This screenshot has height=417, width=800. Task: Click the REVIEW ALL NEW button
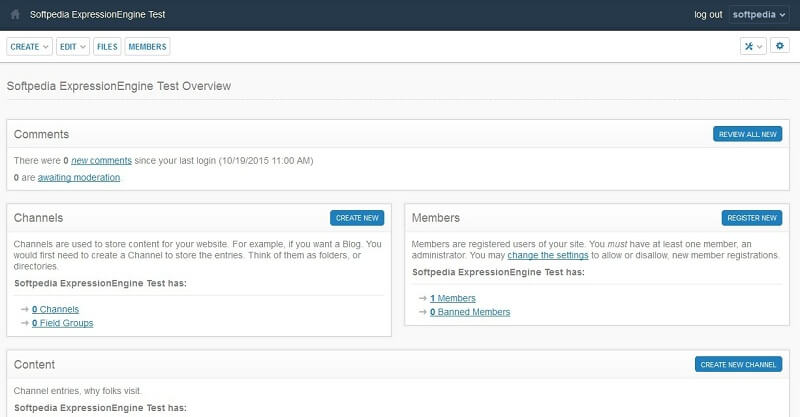[747, 134]
